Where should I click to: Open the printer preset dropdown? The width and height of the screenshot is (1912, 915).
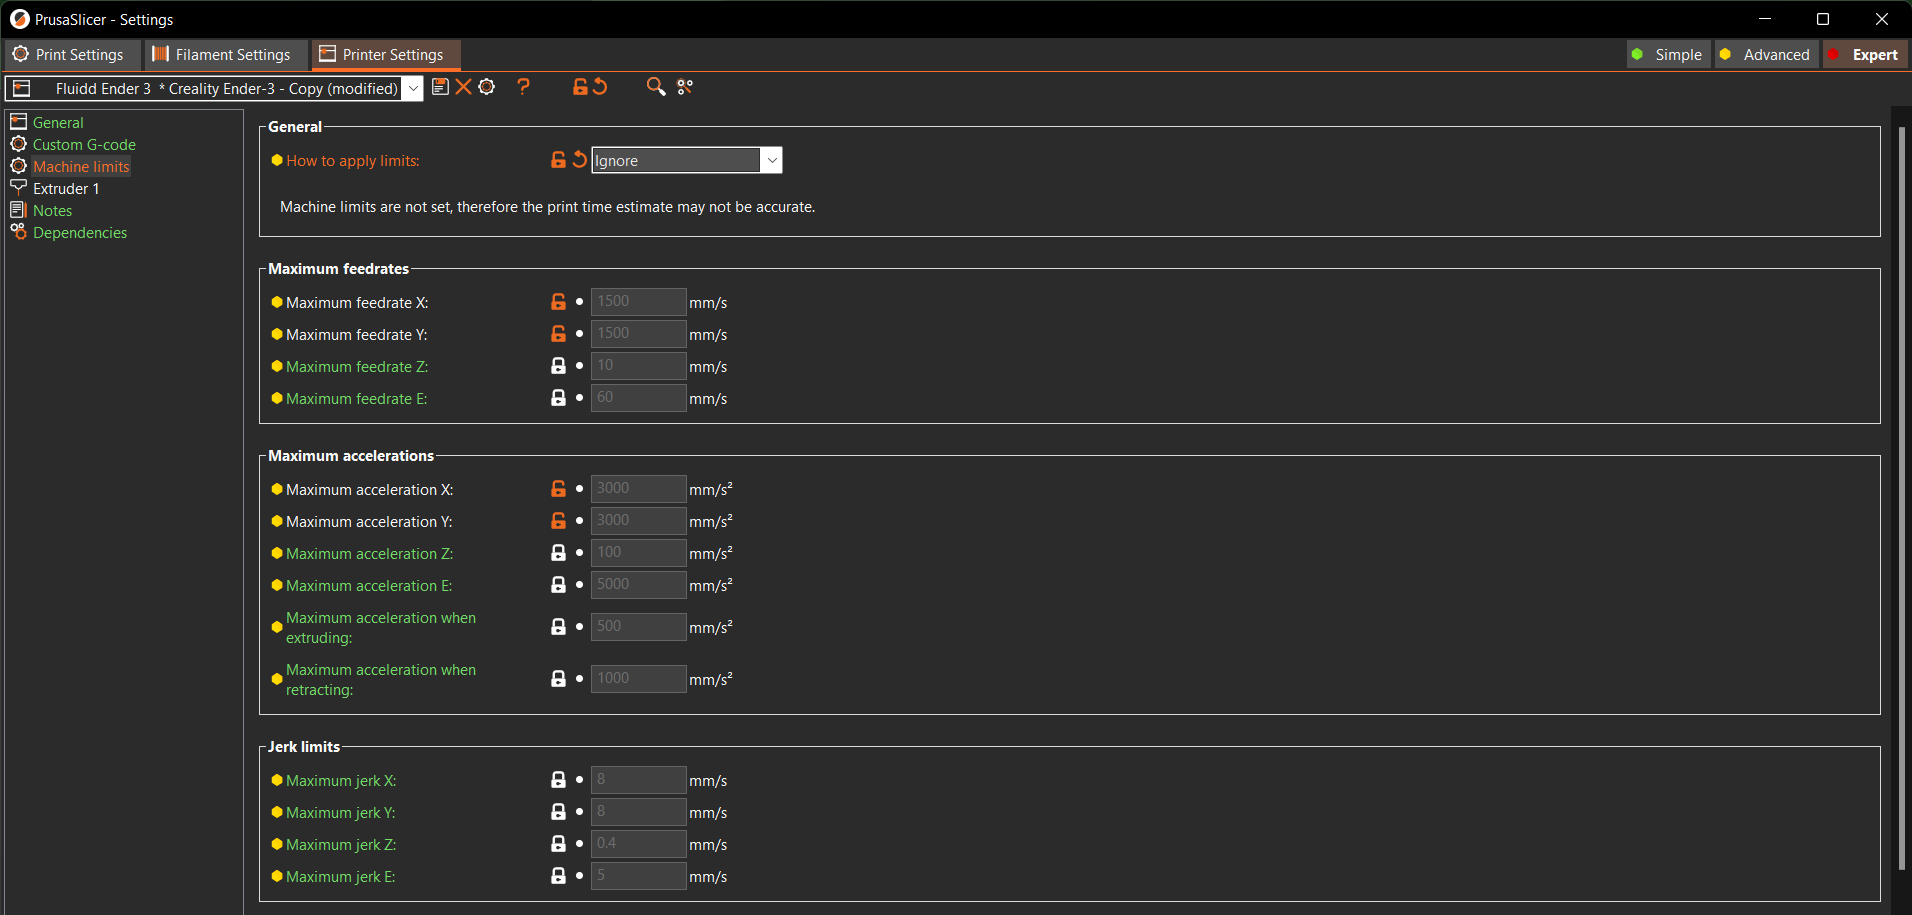pyautogui.click(x=412, y=88)
